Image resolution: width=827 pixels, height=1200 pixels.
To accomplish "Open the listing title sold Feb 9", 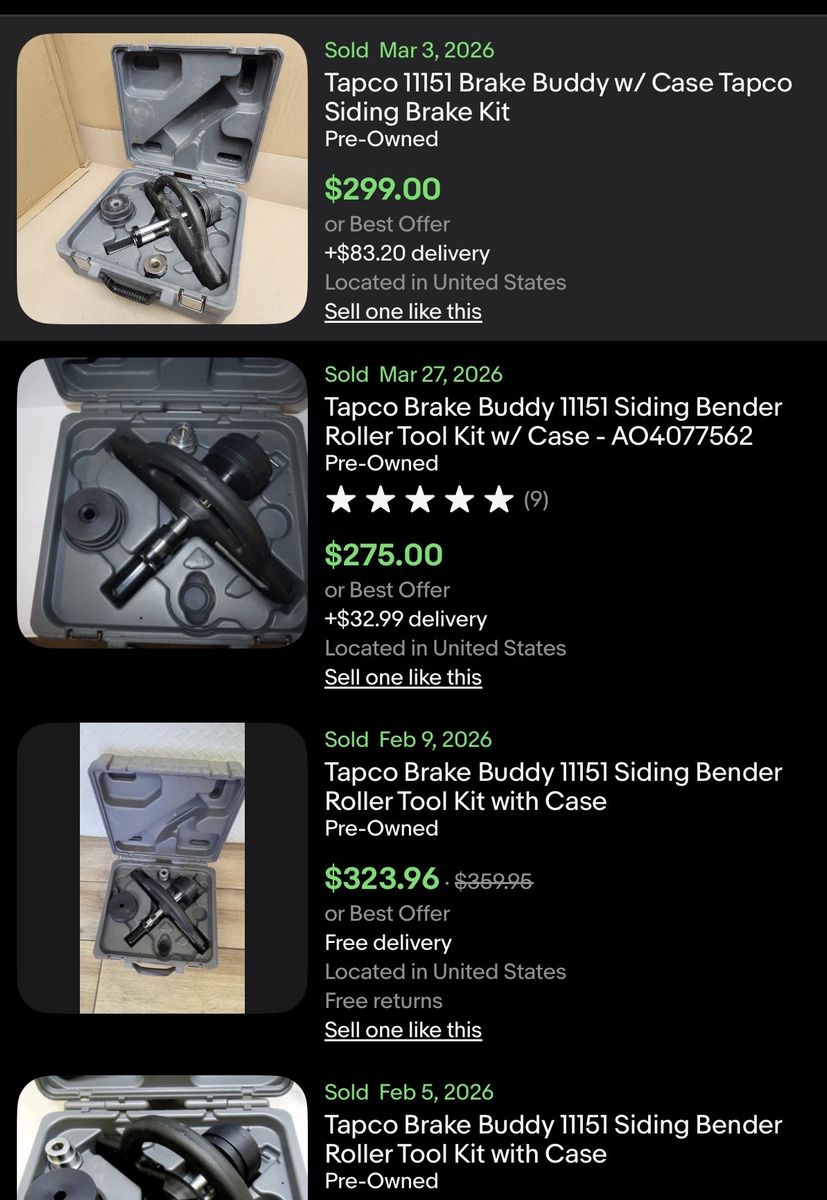I will pyautogui.click(x=553, y=786).
